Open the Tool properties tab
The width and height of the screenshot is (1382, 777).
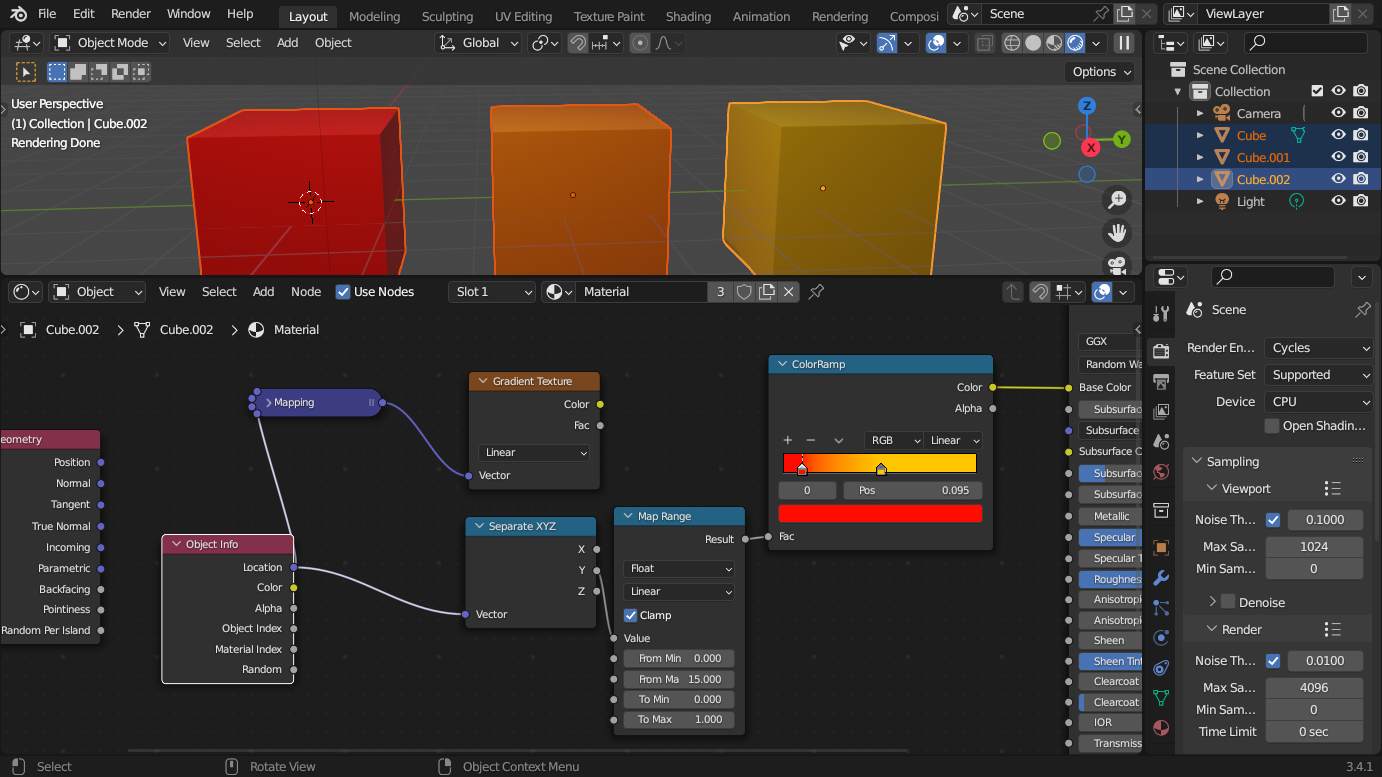point(1160,314)
